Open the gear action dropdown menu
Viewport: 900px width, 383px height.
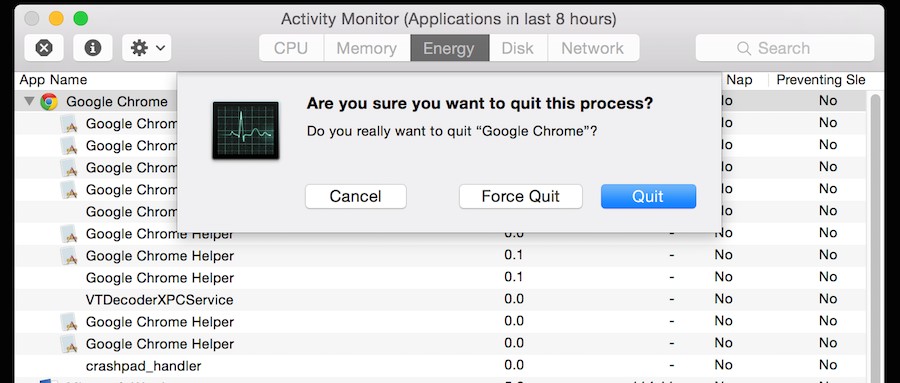(146, 48)
